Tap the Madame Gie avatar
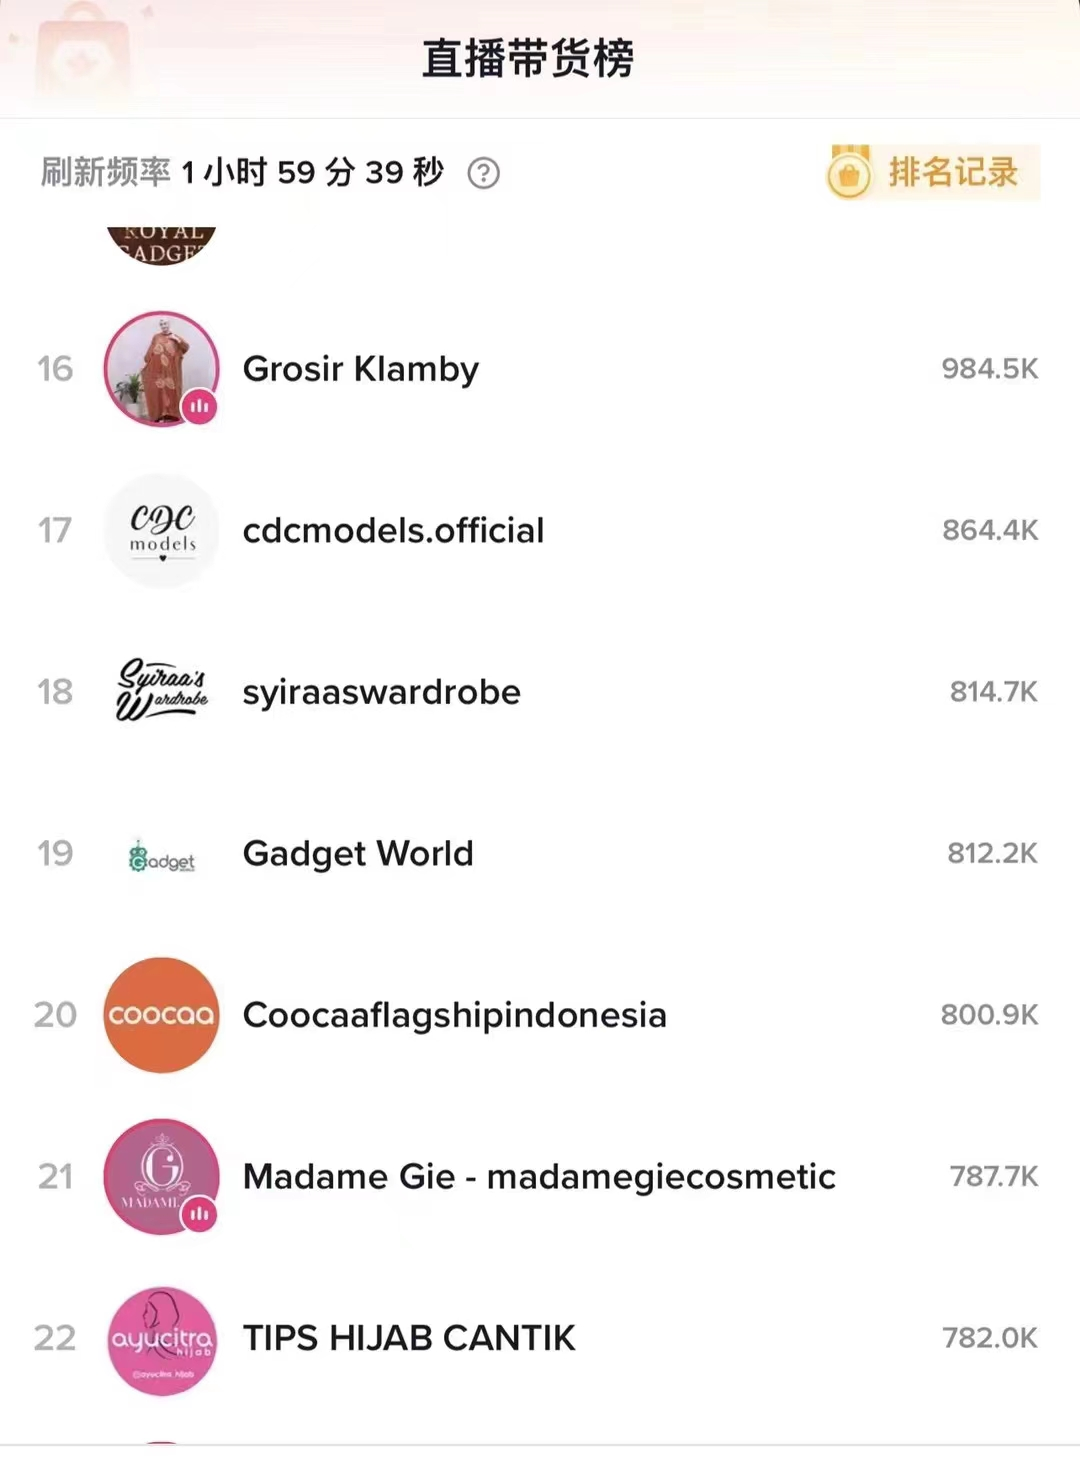 point(159,1174)
